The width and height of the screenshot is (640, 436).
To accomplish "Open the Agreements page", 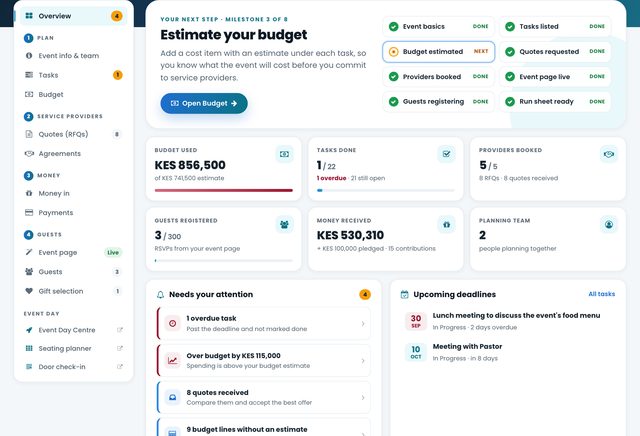I will pyautogui.click(x=73, y=153).
